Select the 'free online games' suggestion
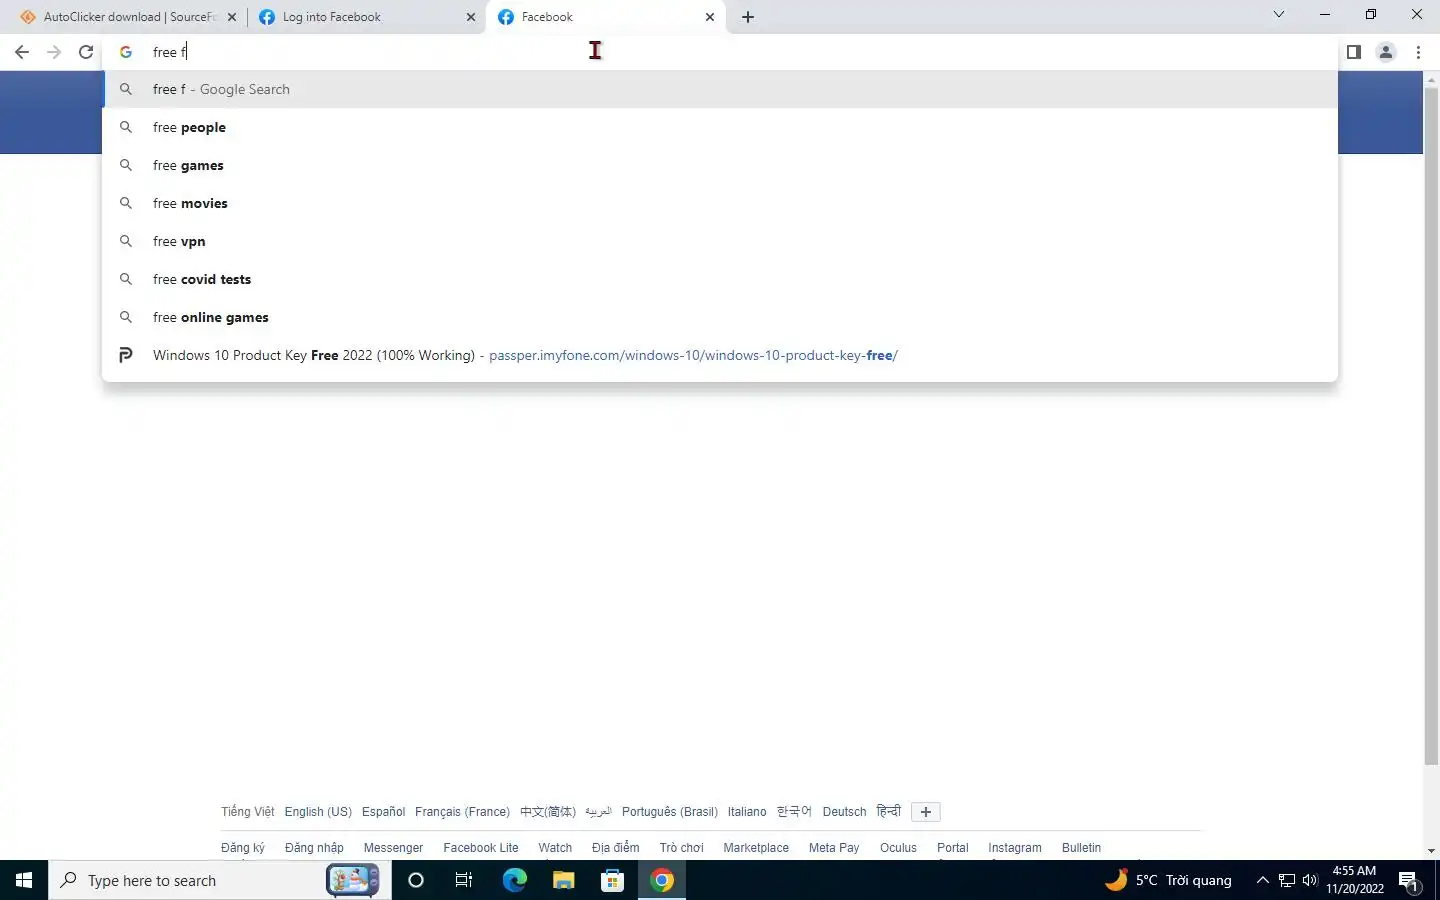Image resolution: width=1440 pixels, height=900 pixels. (720, 317)
